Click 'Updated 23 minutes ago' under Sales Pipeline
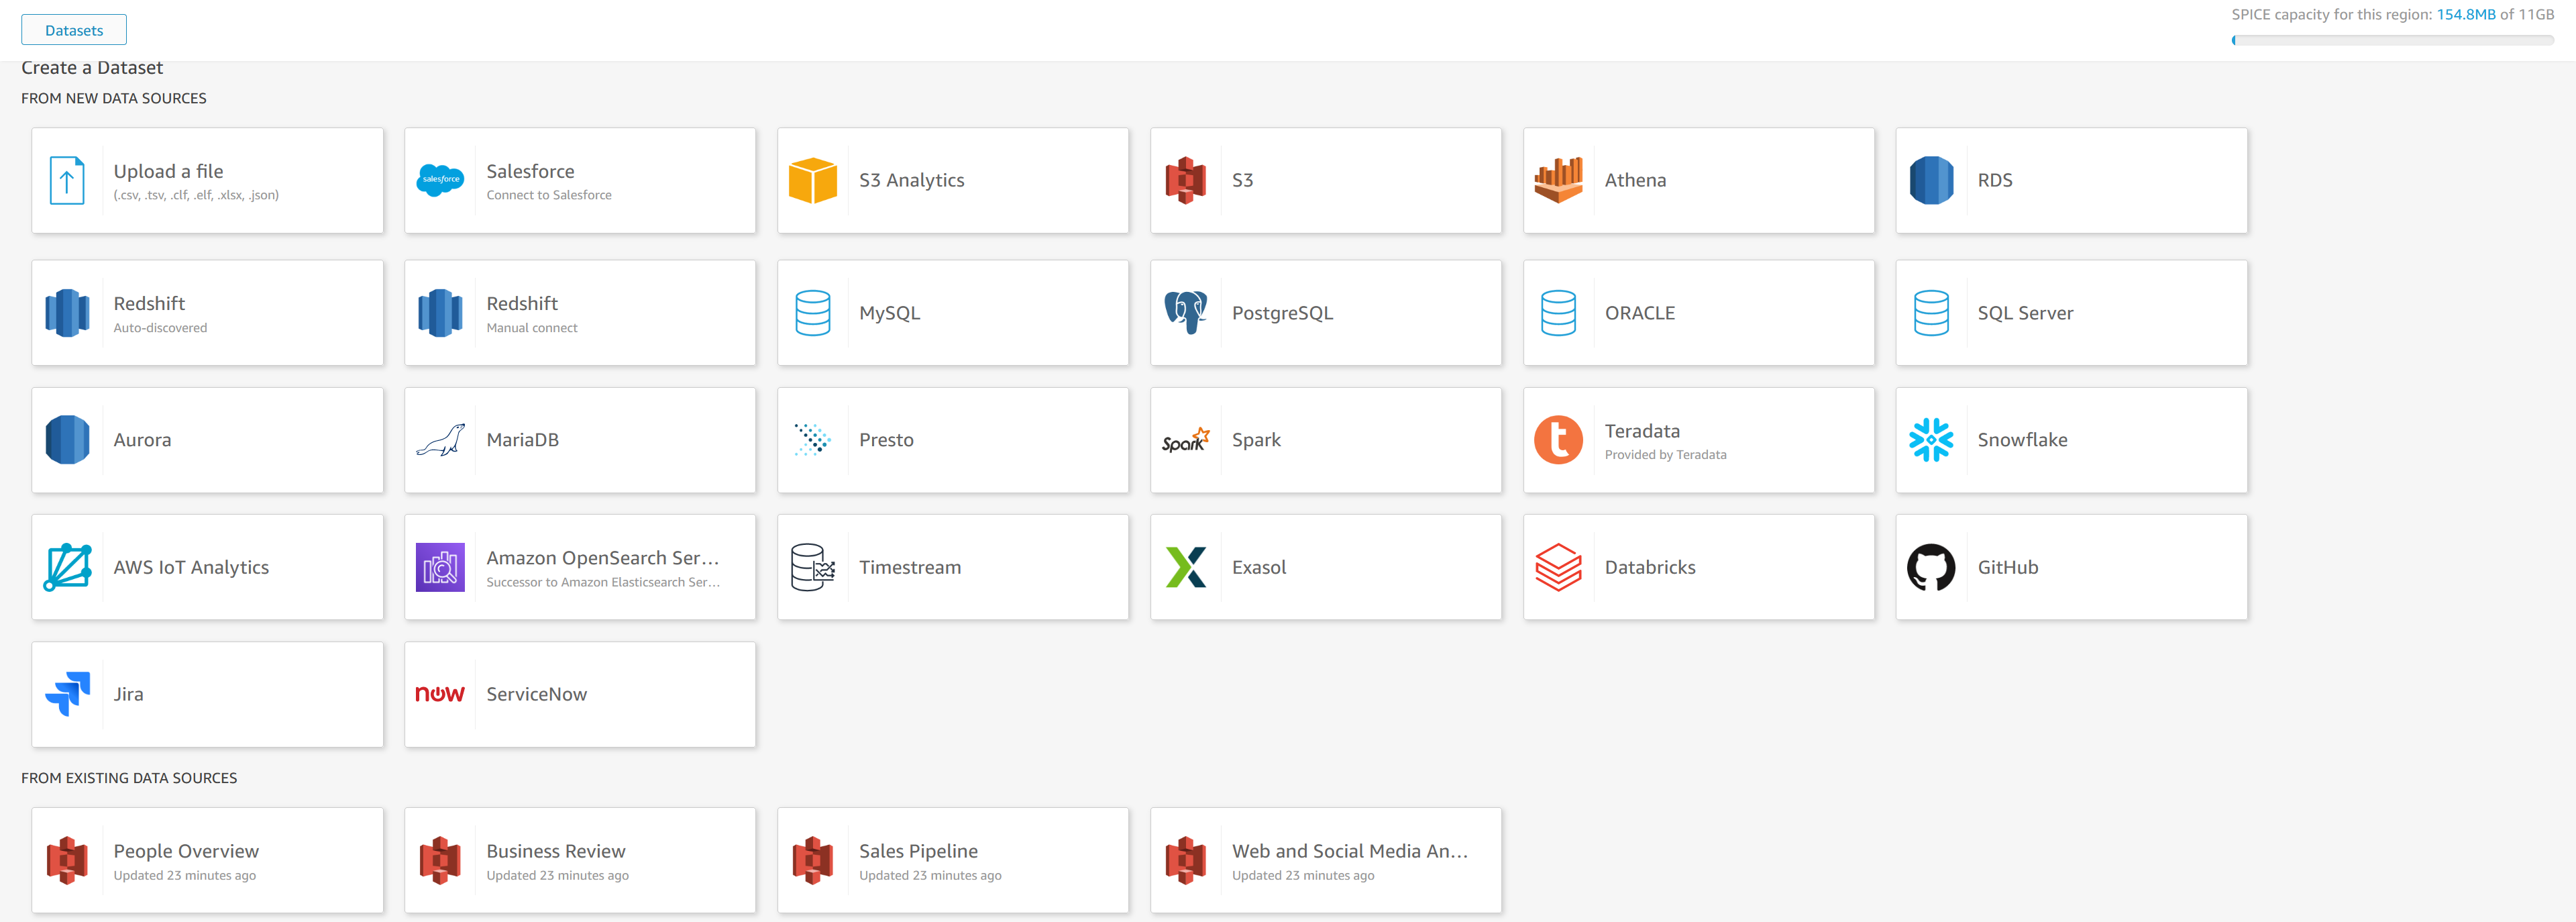Image resolution: width=2576 pixels, height=922 pixels. point(930,876)
